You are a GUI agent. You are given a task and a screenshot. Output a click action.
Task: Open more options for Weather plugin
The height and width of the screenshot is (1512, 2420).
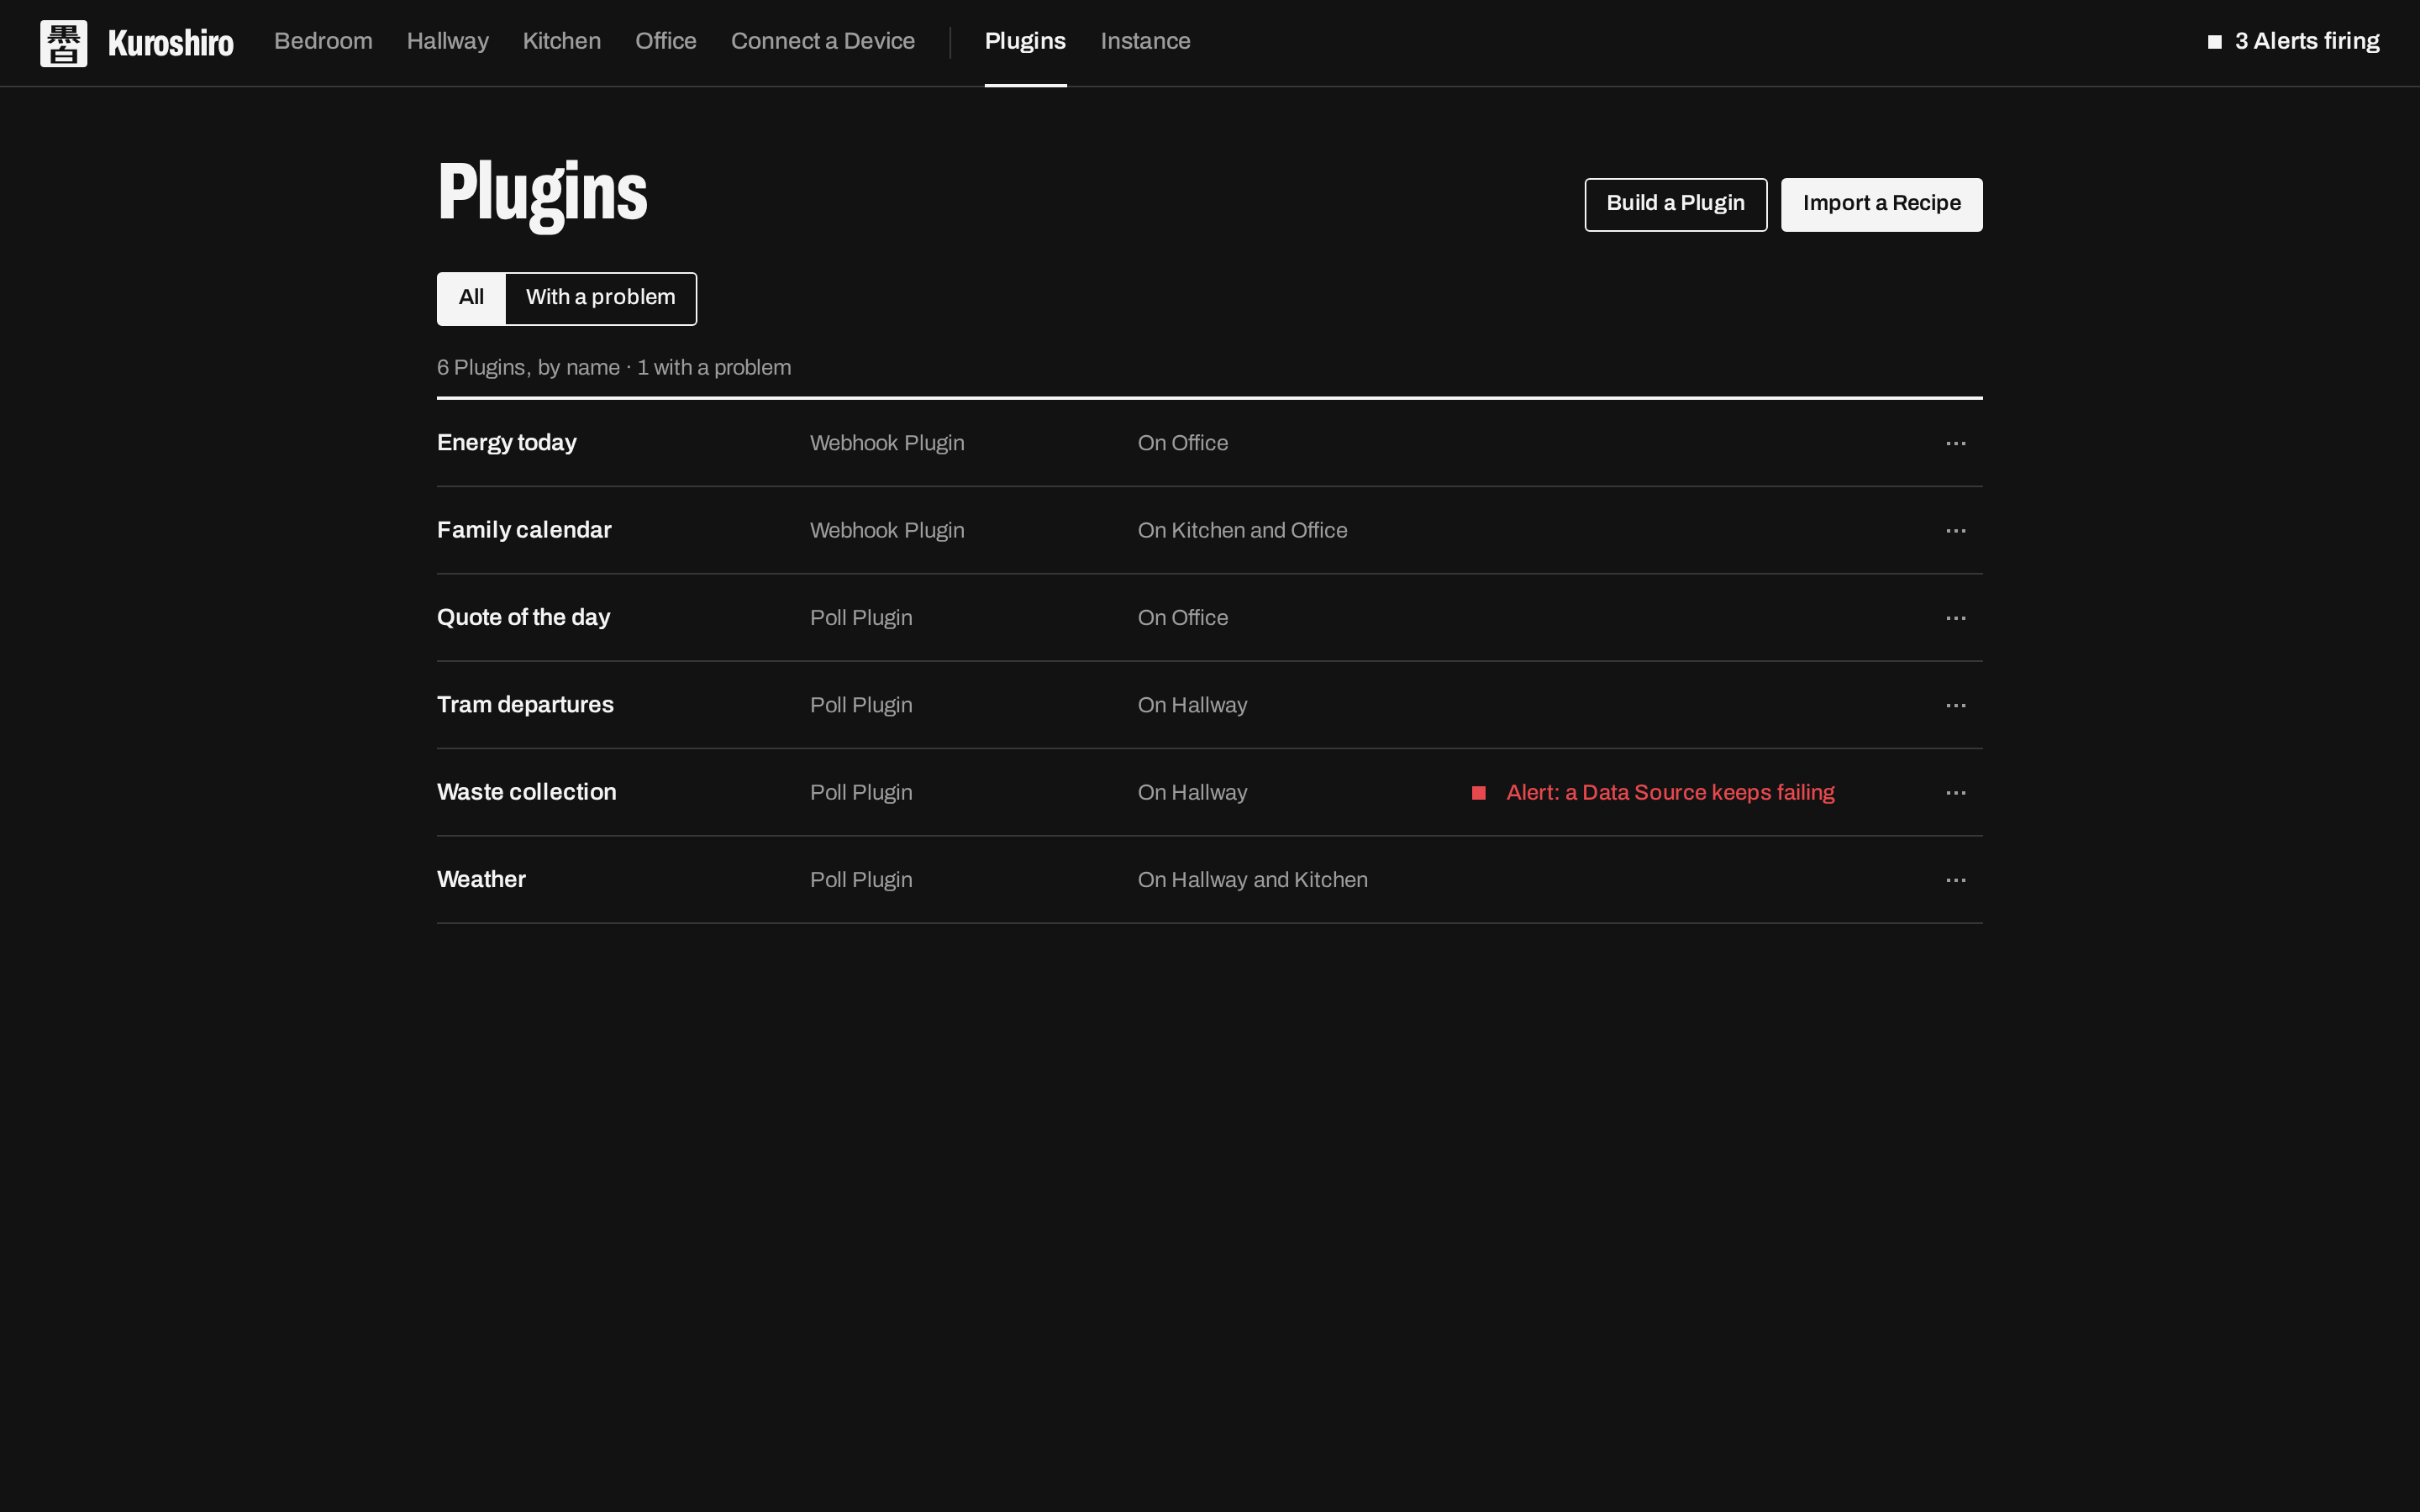click(1955, 880)
